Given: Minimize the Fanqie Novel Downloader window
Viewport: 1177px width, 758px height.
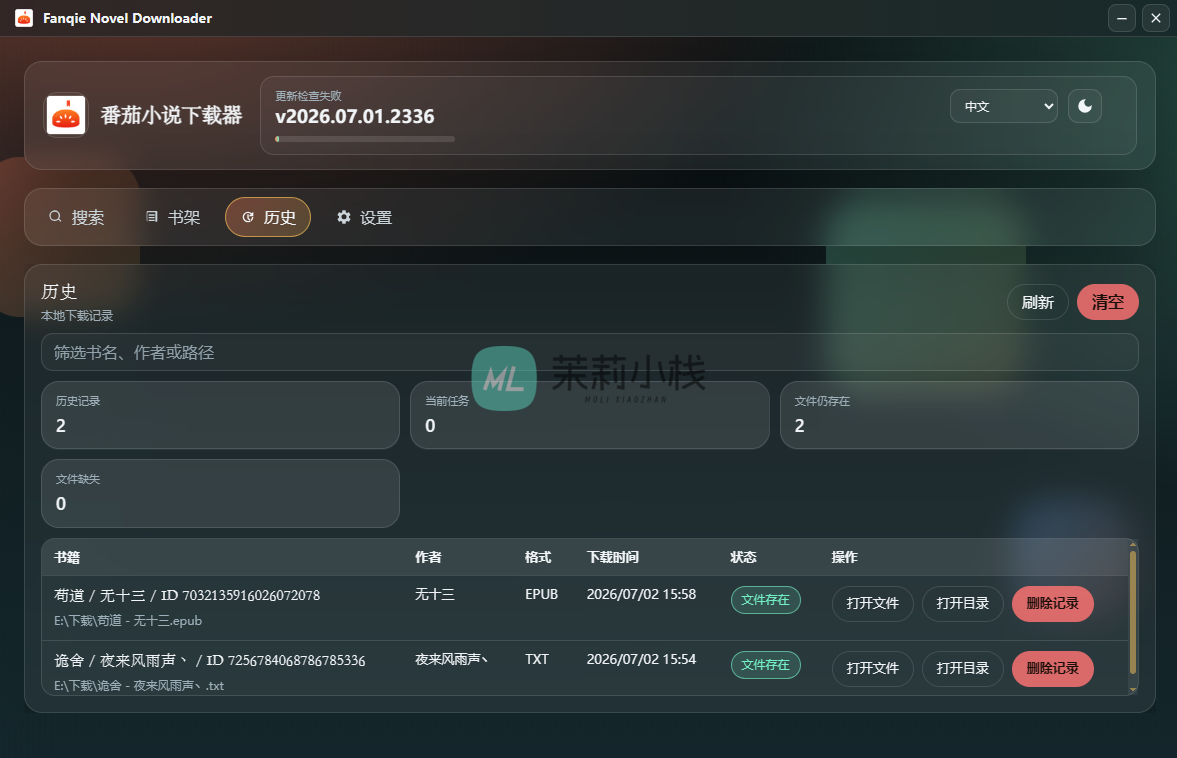Looking at the screenshot, I should point(1121,18).
